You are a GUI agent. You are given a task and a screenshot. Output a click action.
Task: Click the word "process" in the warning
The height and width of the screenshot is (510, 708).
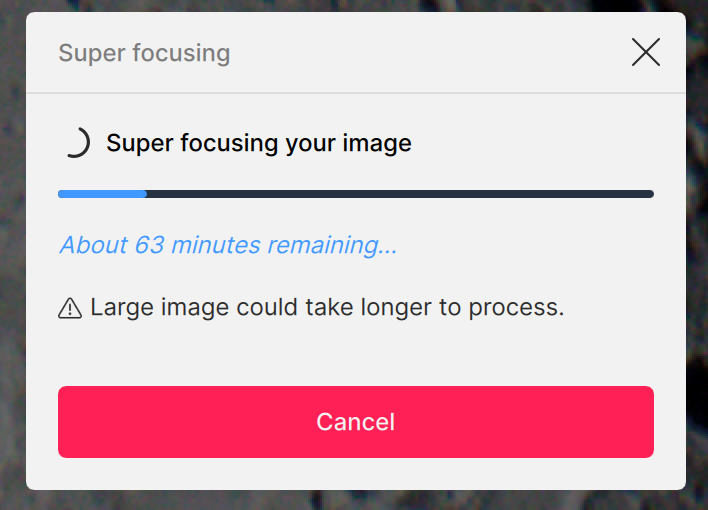[524, 307]
